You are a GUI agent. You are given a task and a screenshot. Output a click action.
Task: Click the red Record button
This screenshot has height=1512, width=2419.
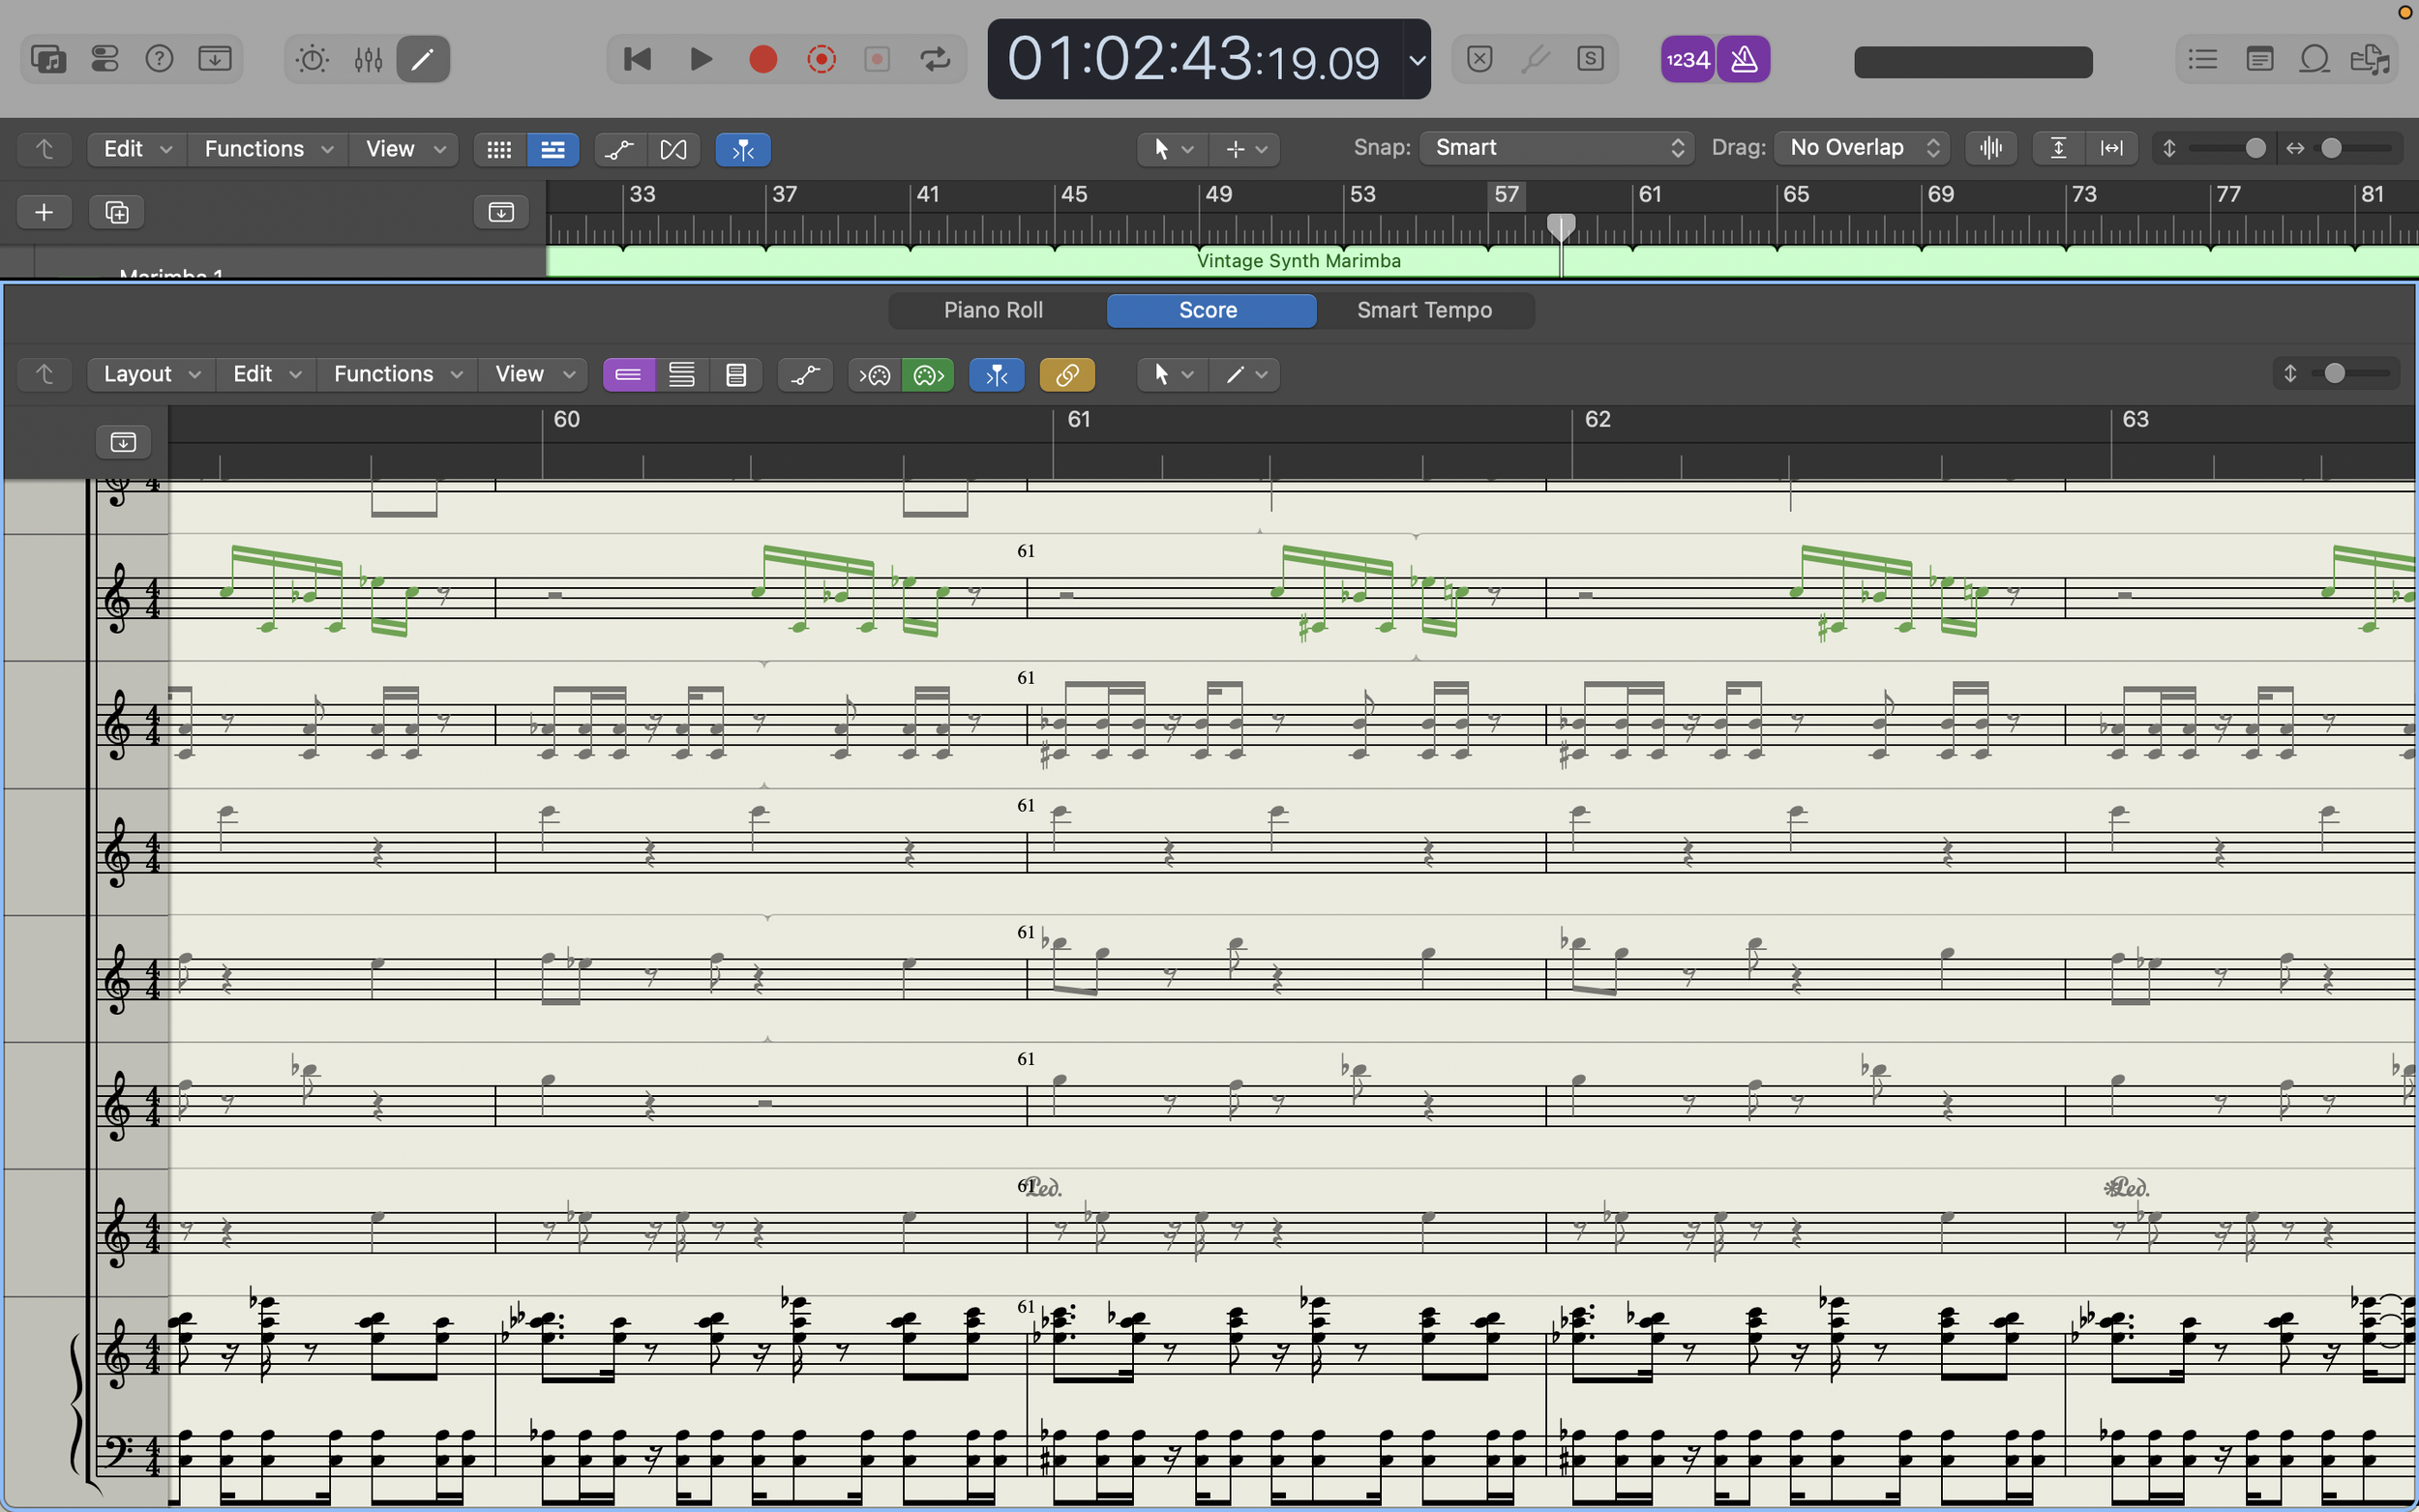click(763, 59)
